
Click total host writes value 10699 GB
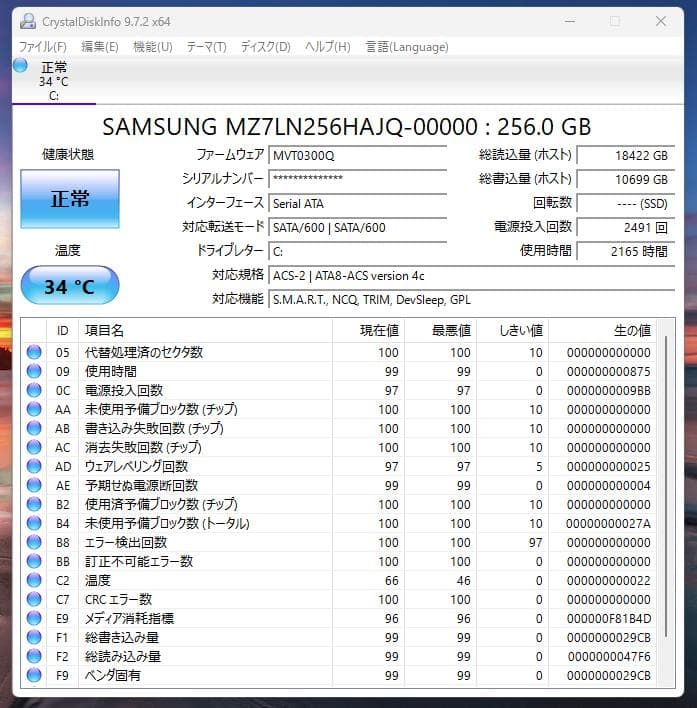pyautogui.click(x=626, y=179)
